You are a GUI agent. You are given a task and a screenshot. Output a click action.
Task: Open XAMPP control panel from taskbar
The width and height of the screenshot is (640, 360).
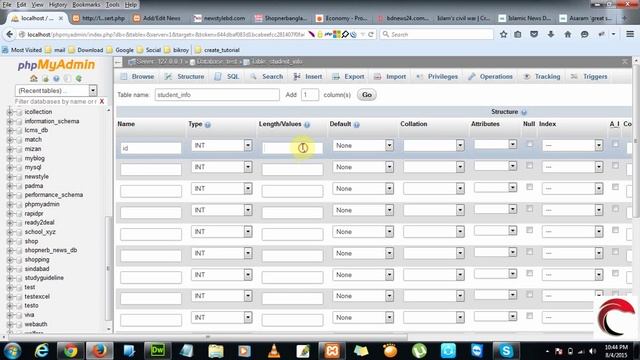331,351
